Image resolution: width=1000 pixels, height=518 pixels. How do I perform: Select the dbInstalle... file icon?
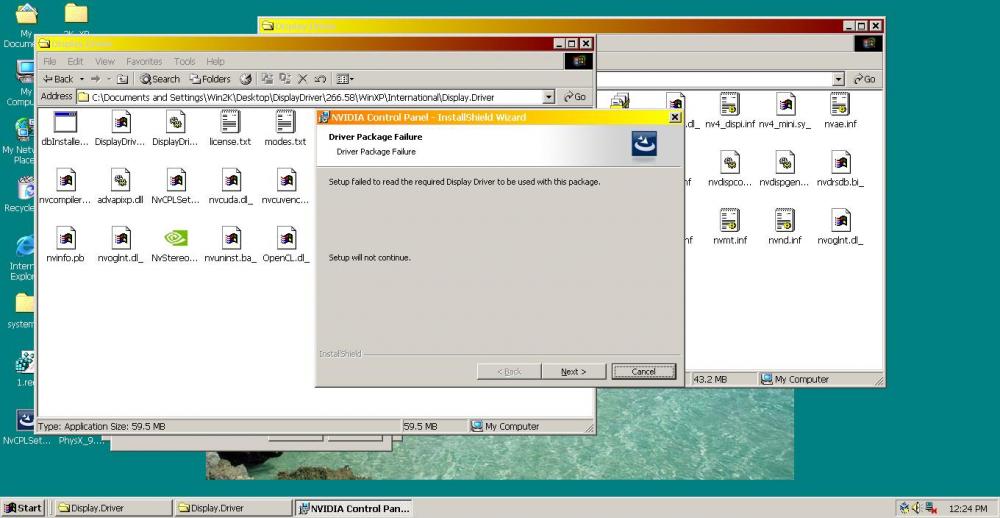pyautogui.click(x=65, y=130)
